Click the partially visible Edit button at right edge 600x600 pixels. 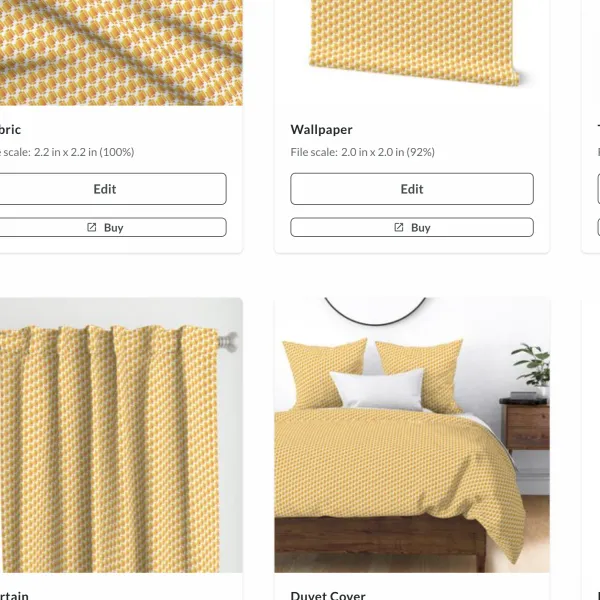click(x=598, y=189)
